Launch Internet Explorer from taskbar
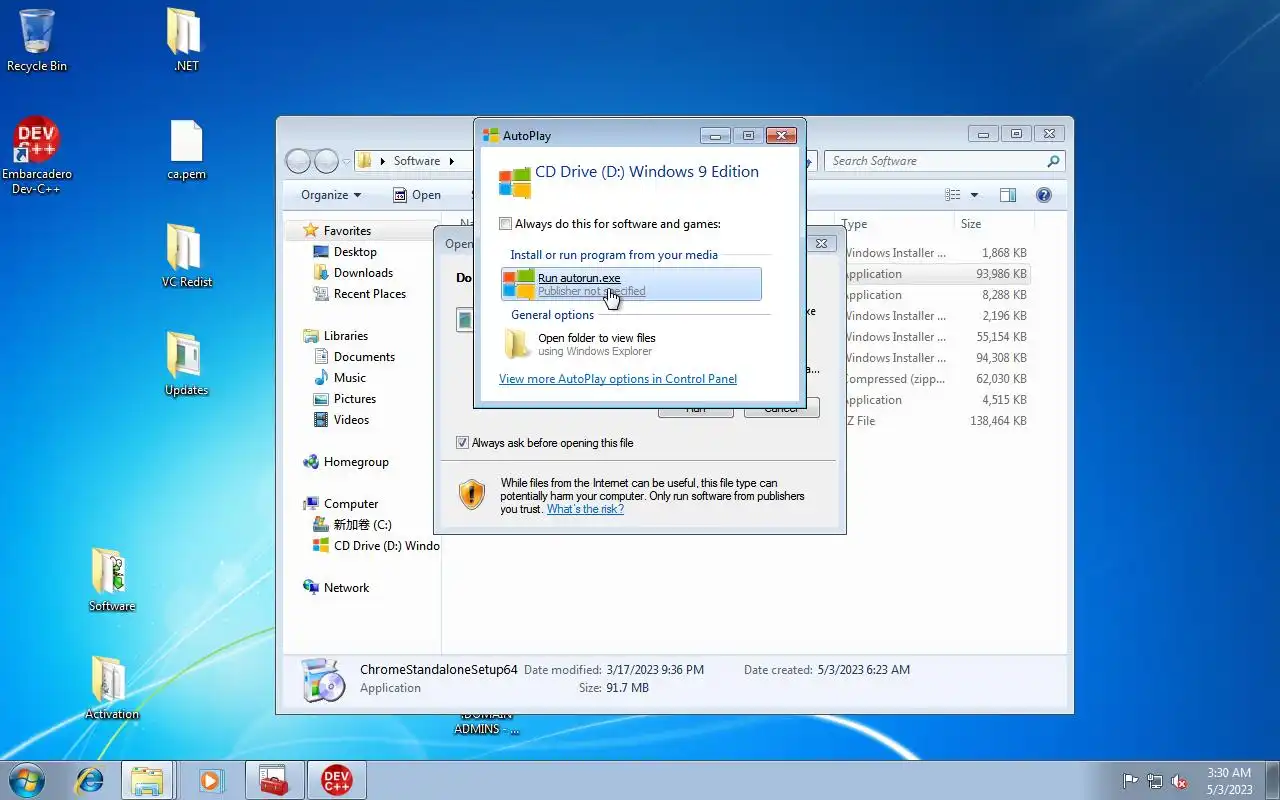The height and width of the screenshot is (800, 1280). [90, 780]
